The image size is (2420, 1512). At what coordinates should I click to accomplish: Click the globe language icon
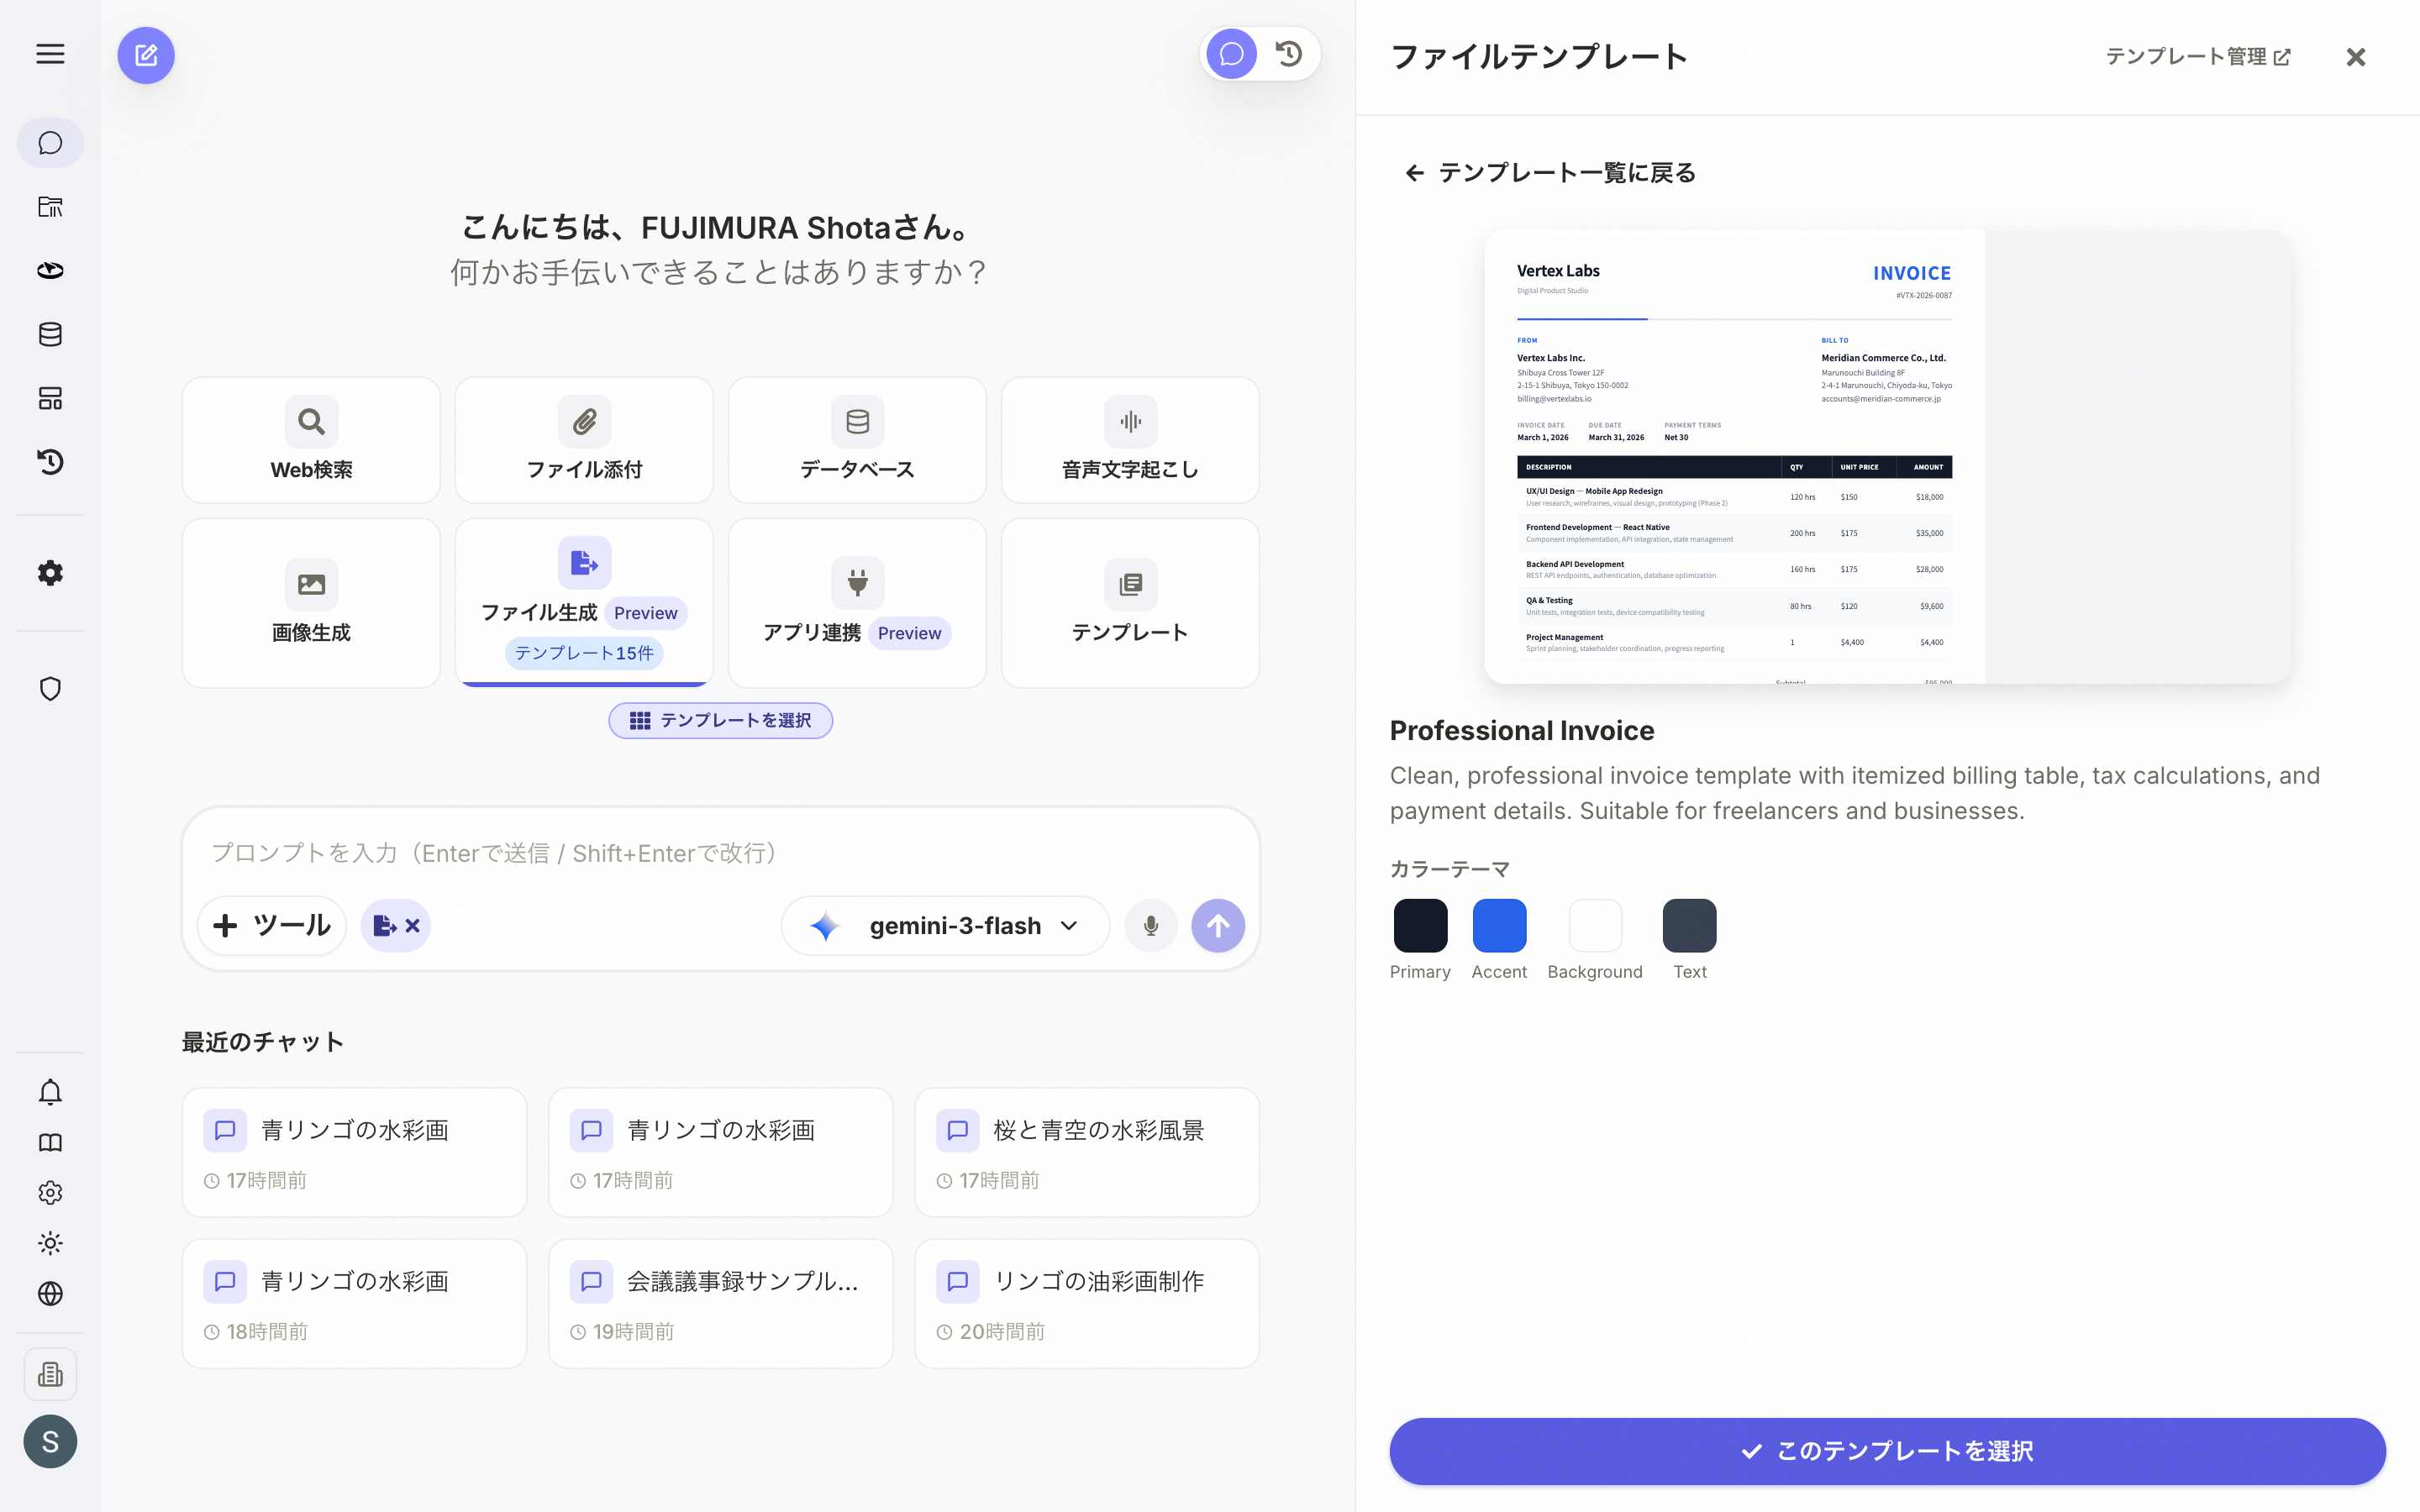50,1293
